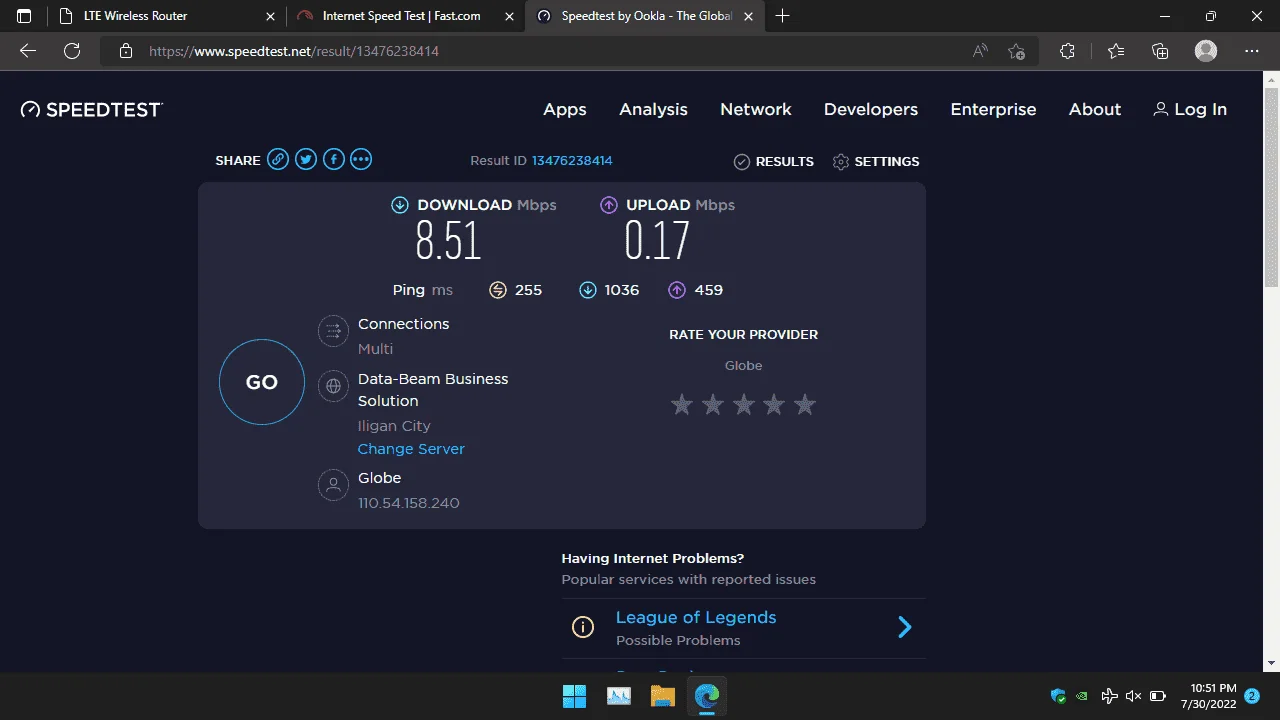Screen dimensions: 1280x720
Task: Click the League of Legends warning icon
Action: coord(582,627)
